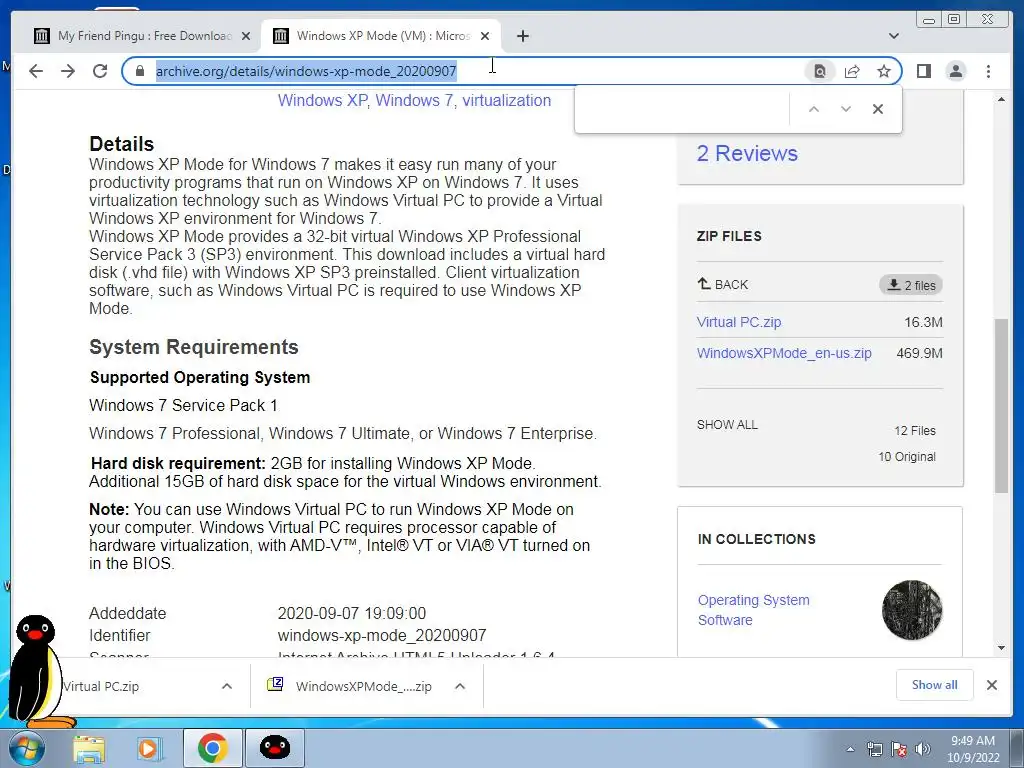This screenshot has width=1024, height=768.
Task: Click the address bar URL
Action: pyautogui.click(x=306, y=71)
